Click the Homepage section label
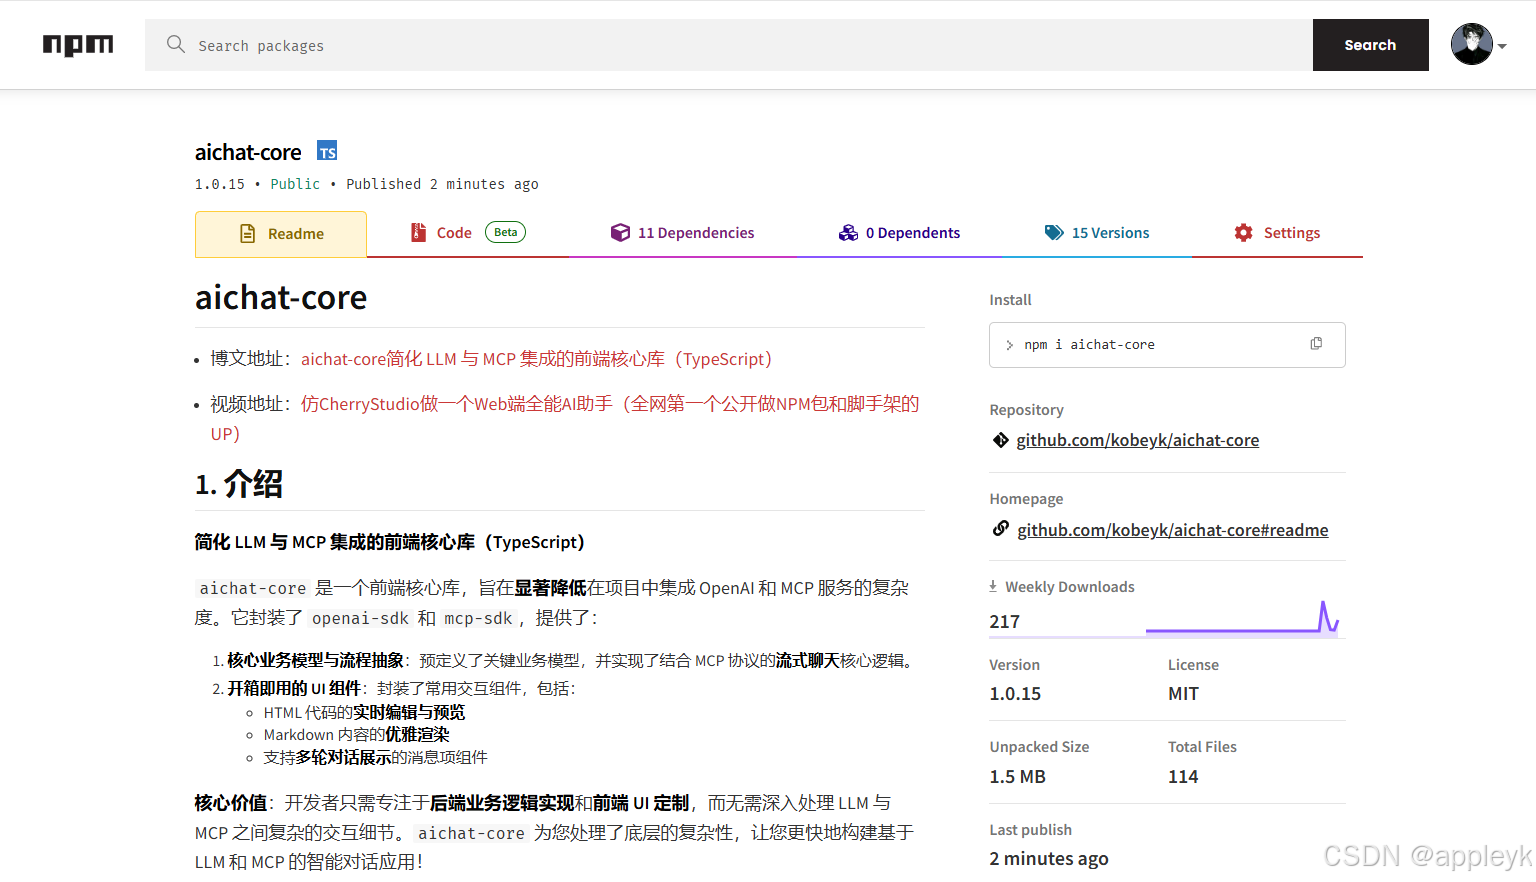 click(1026, 499)
